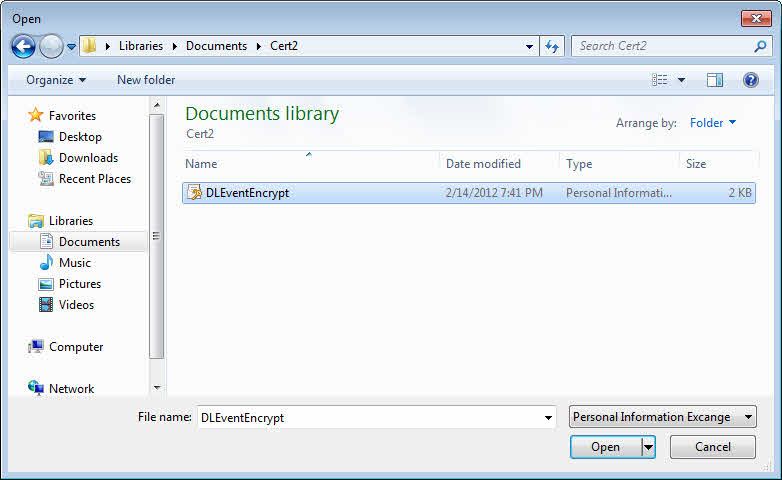
Task: Click the 2/14/2012 7:41 PM date cell
Action: pyautogui.click(x=494, y=193)
